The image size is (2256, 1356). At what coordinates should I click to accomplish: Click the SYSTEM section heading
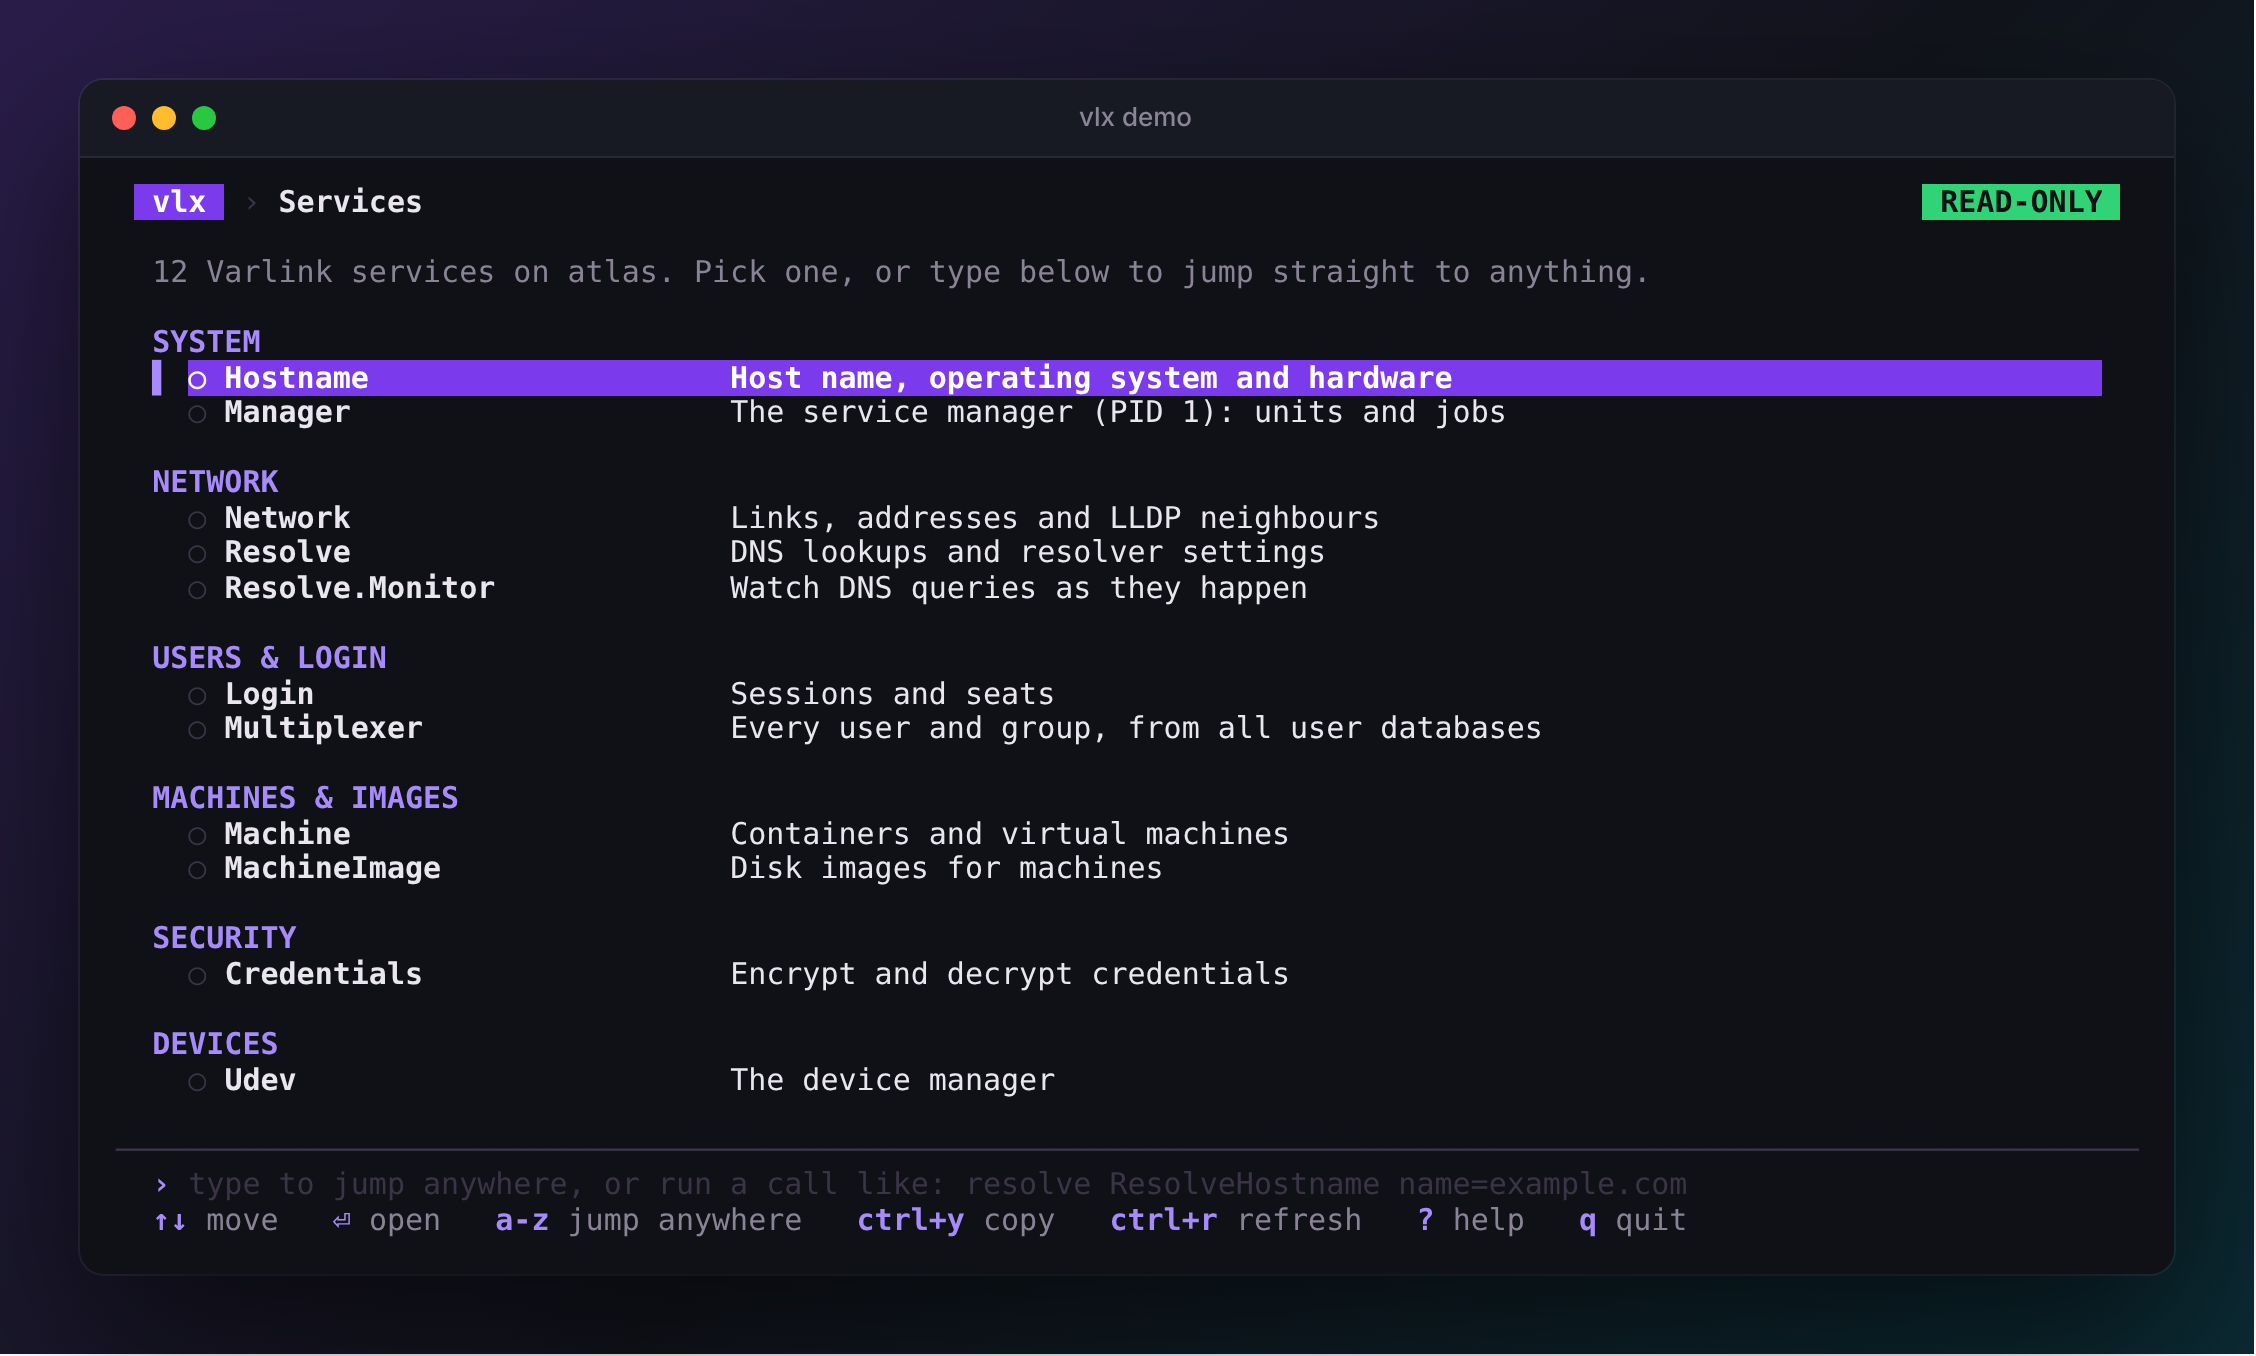pos(206,342)
